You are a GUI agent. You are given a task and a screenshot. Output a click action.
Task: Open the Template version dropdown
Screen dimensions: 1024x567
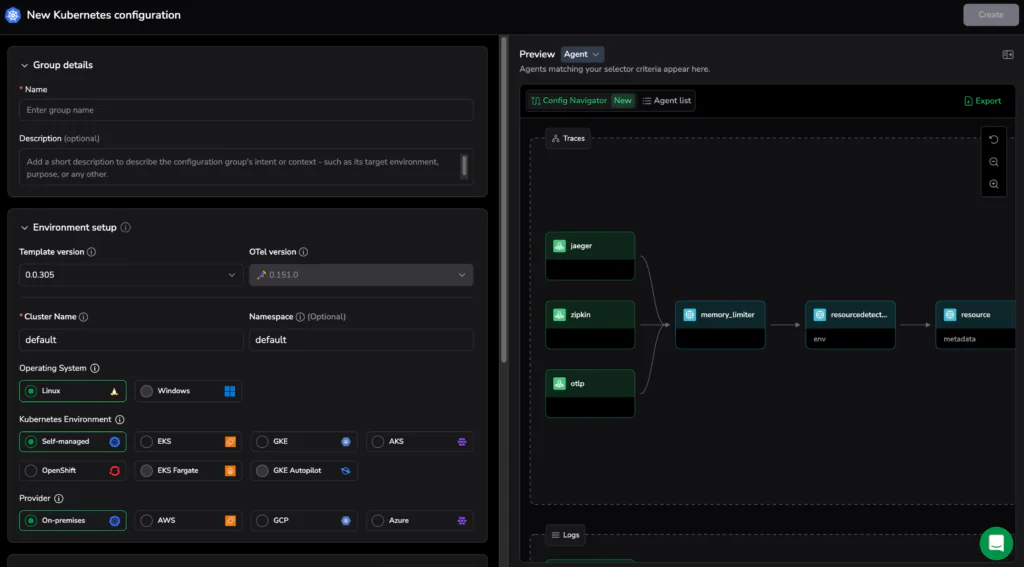(131, 275)
